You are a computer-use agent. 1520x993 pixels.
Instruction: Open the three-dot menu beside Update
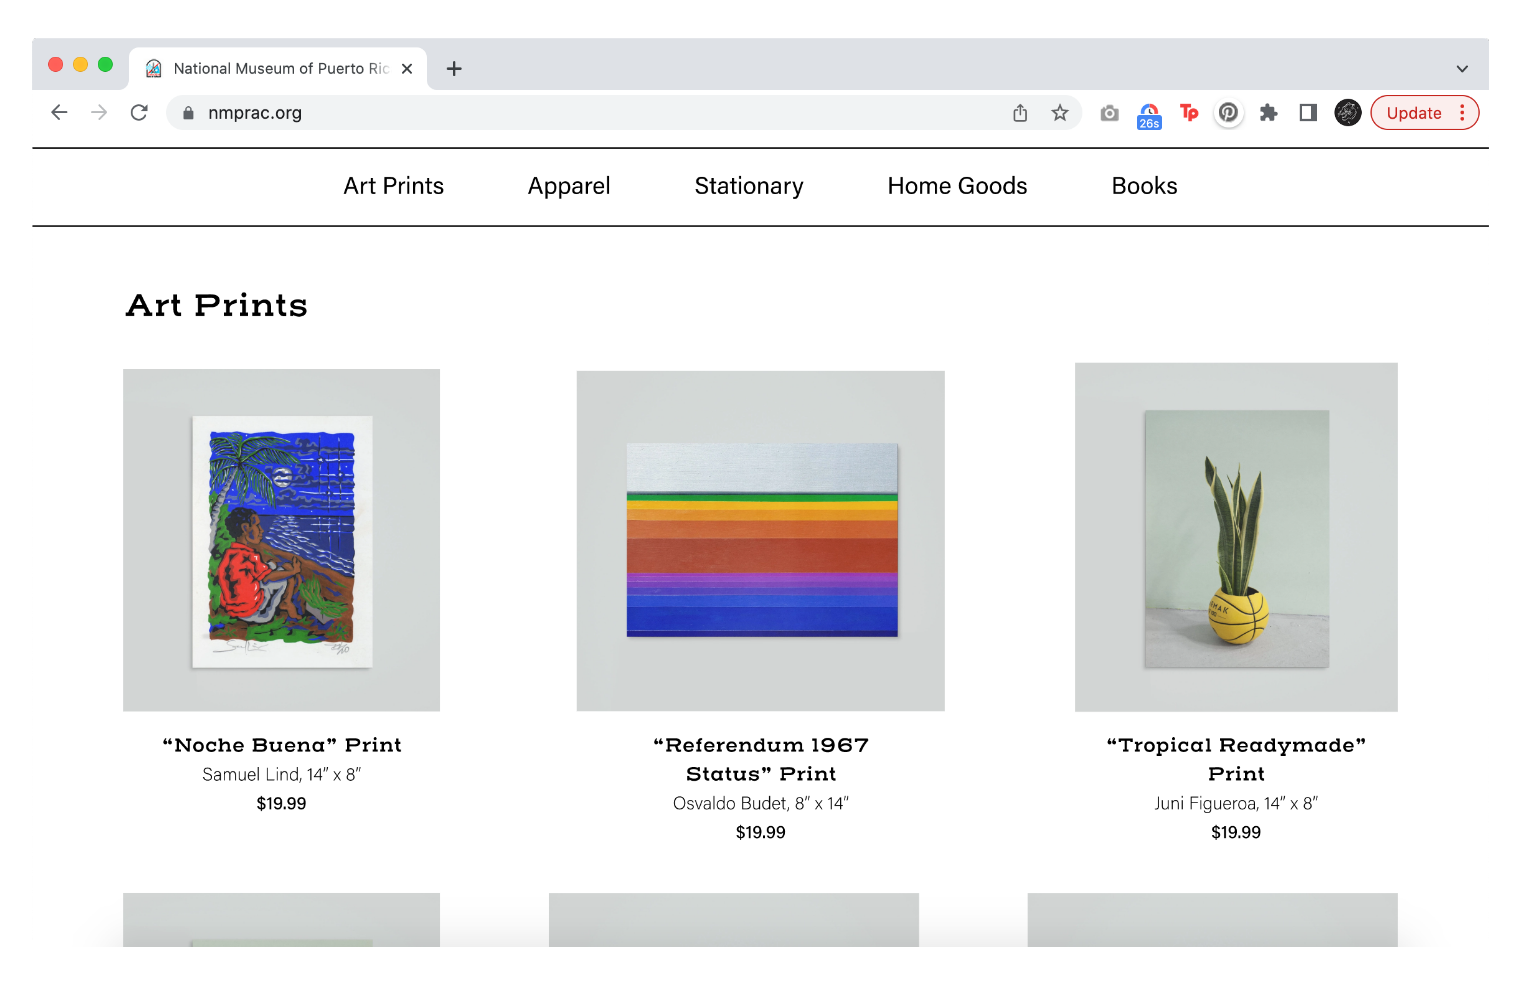(1462, 113)
